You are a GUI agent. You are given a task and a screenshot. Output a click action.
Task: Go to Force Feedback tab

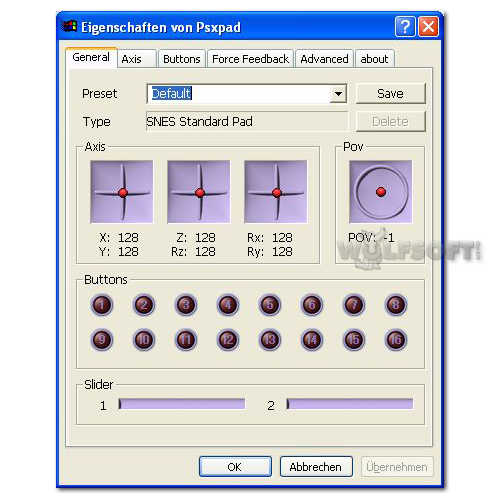[x=250, y=59]
